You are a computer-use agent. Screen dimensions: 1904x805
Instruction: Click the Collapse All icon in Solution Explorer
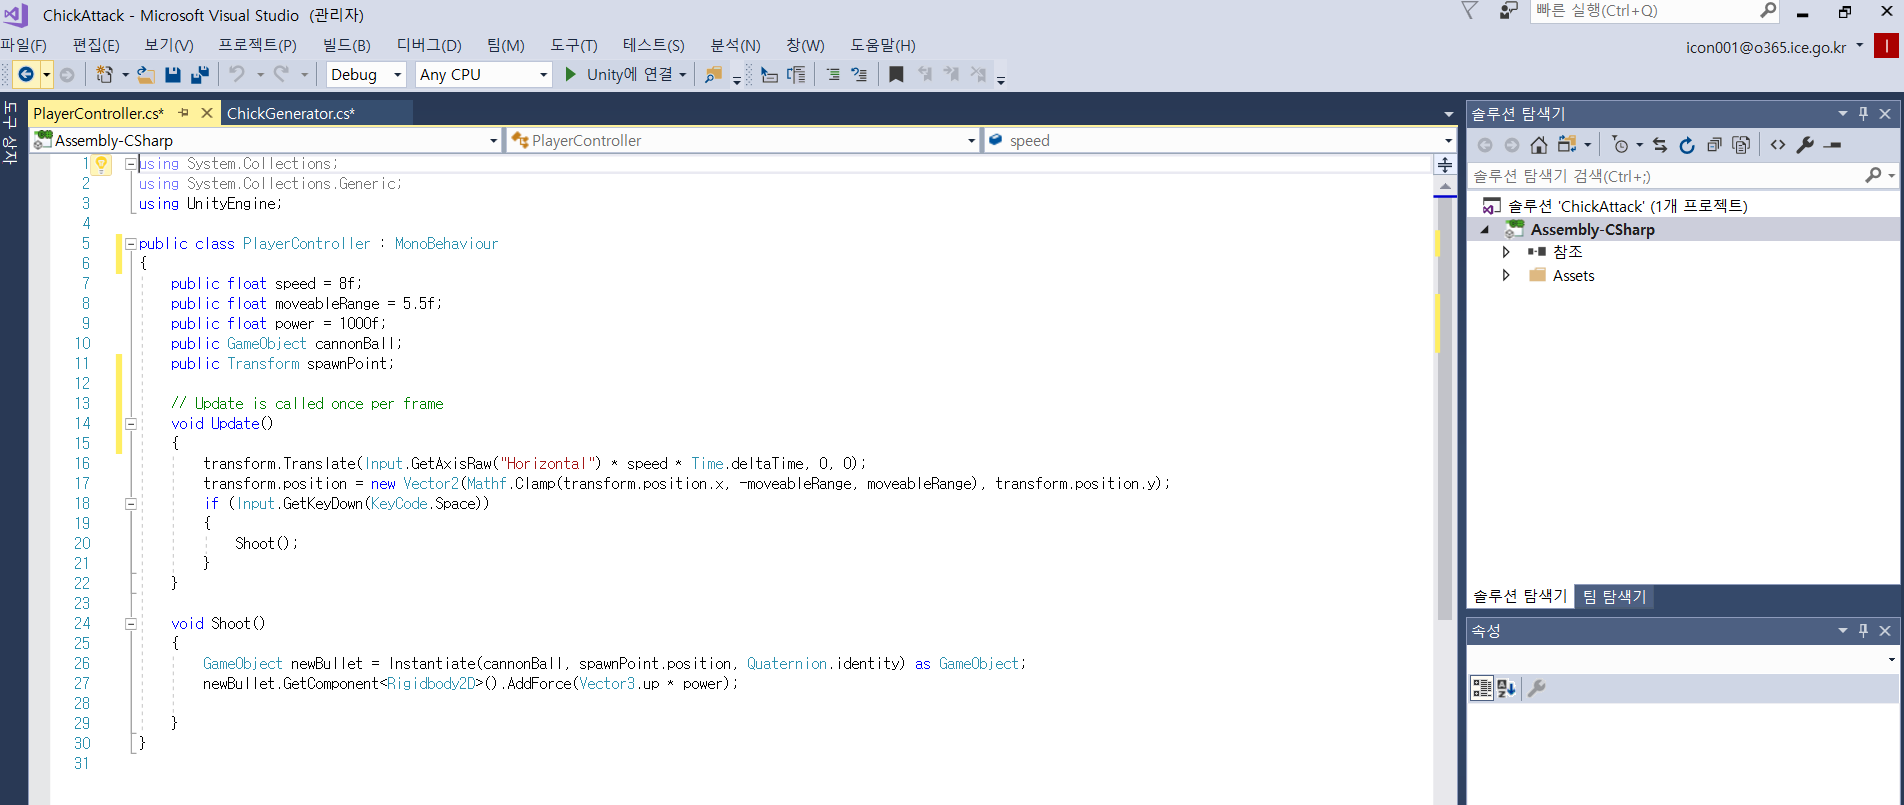1714,145
